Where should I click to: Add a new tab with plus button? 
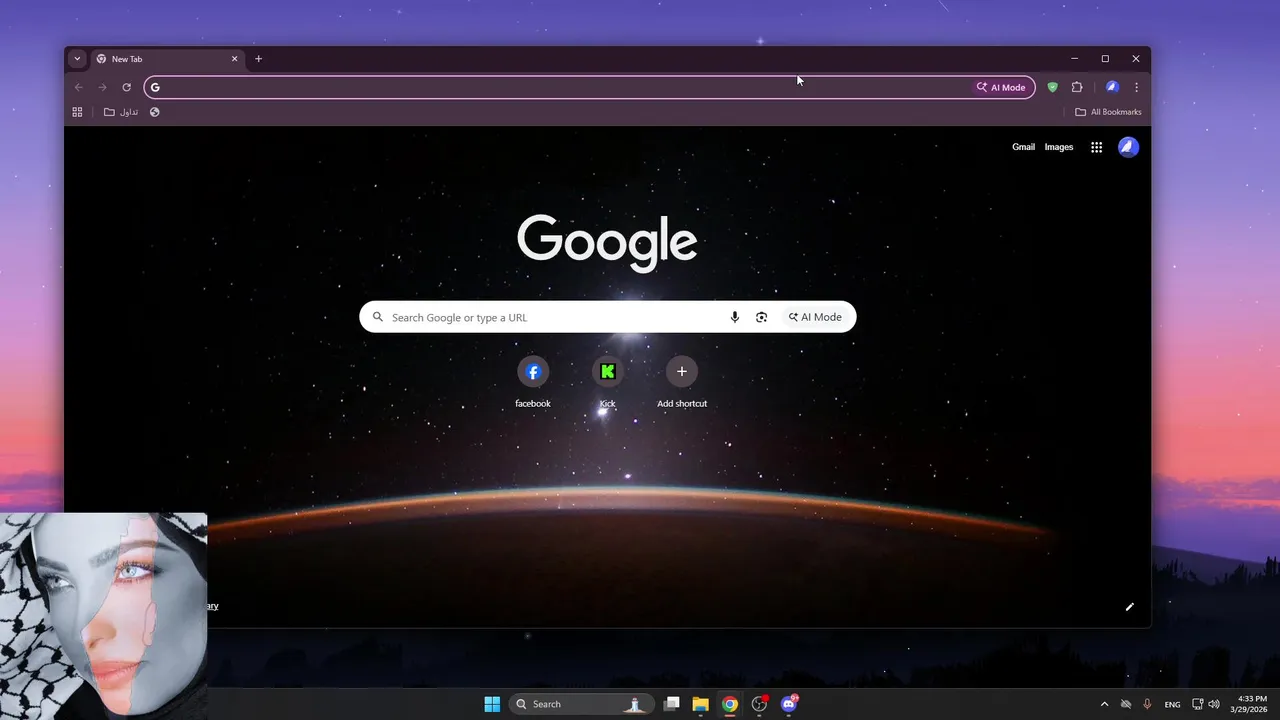[258, 59]
